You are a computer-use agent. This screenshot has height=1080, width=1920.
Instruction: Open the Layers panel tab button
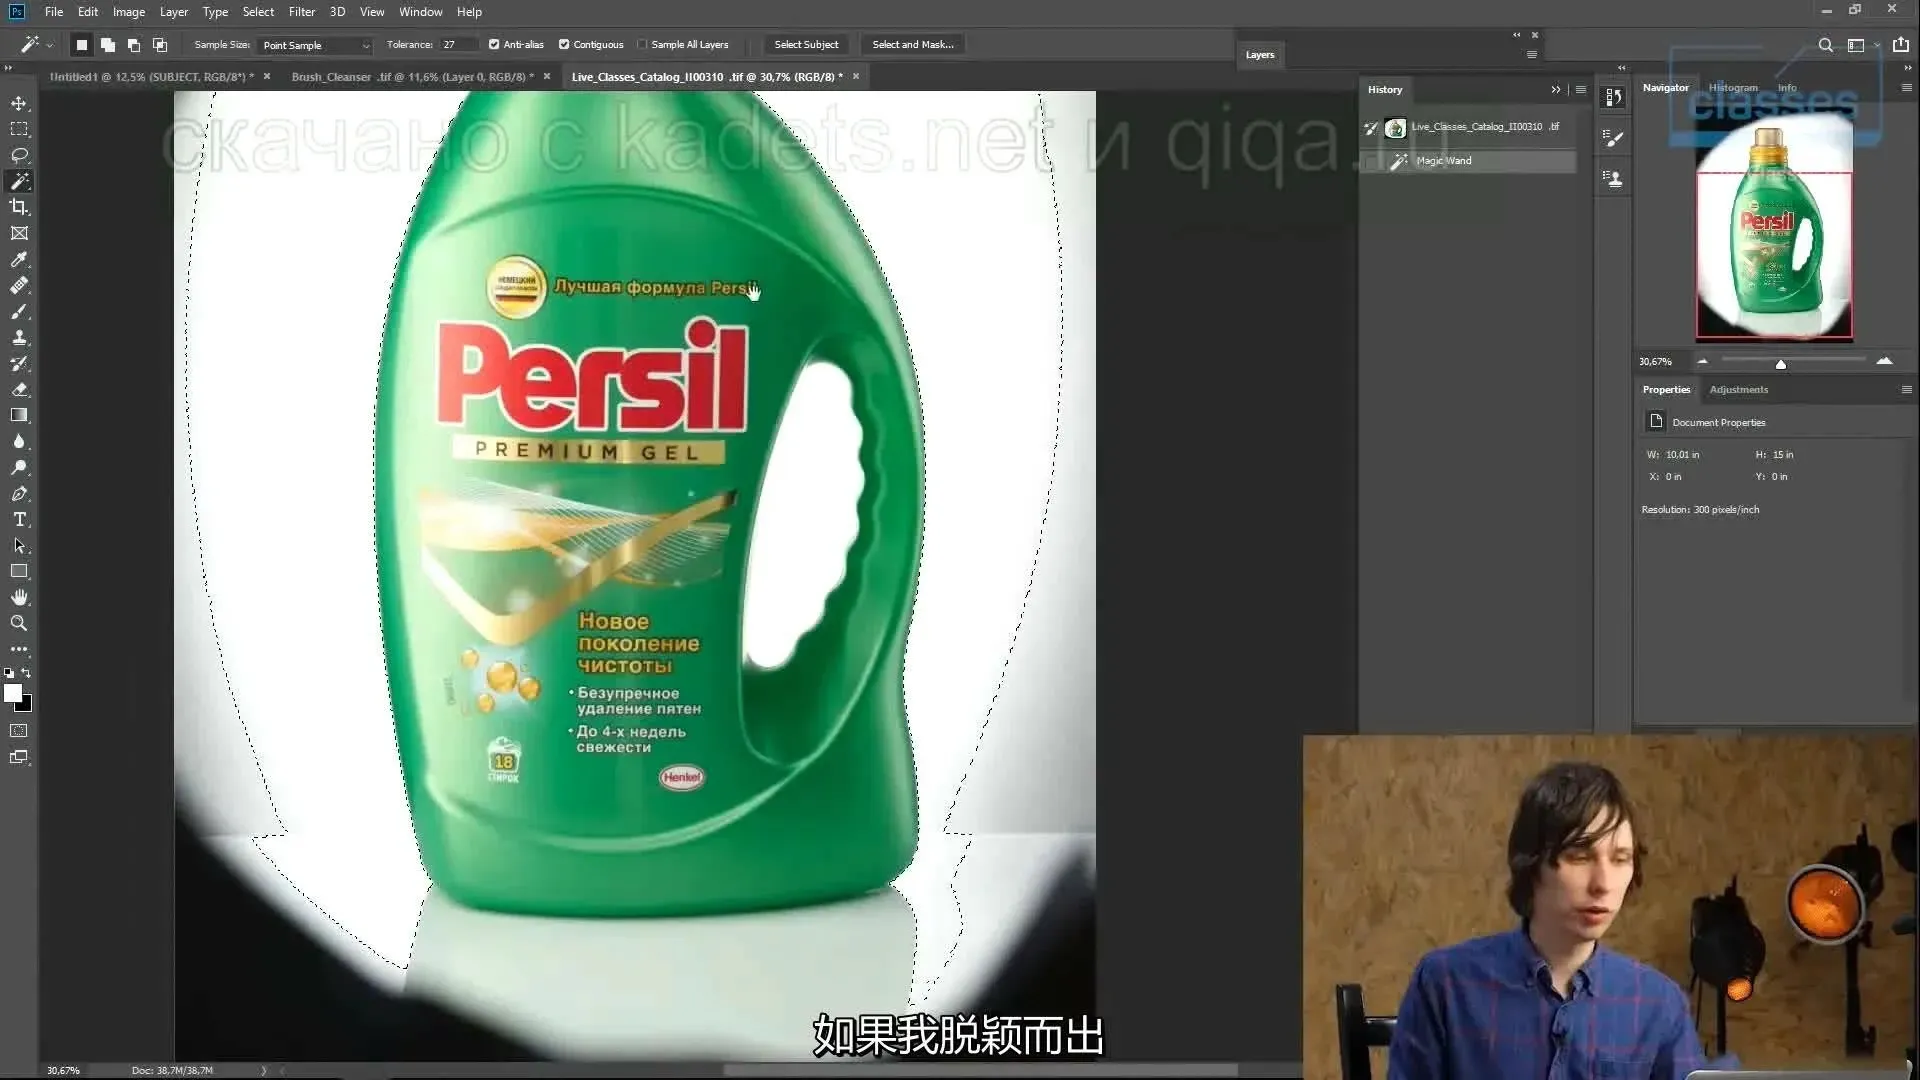[x=1260, y=55]
